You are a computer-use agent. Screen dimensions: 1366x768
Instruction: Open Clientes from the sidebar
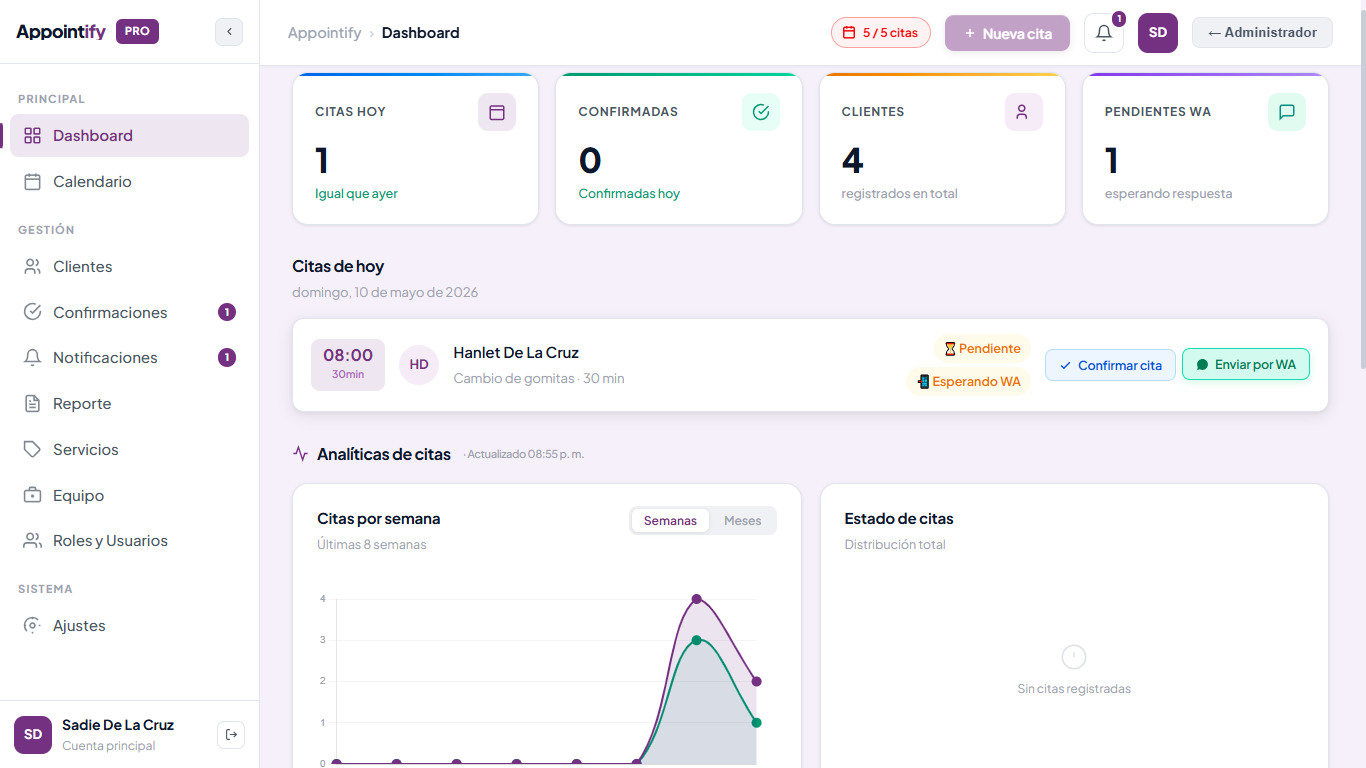(x=129, y=267)
